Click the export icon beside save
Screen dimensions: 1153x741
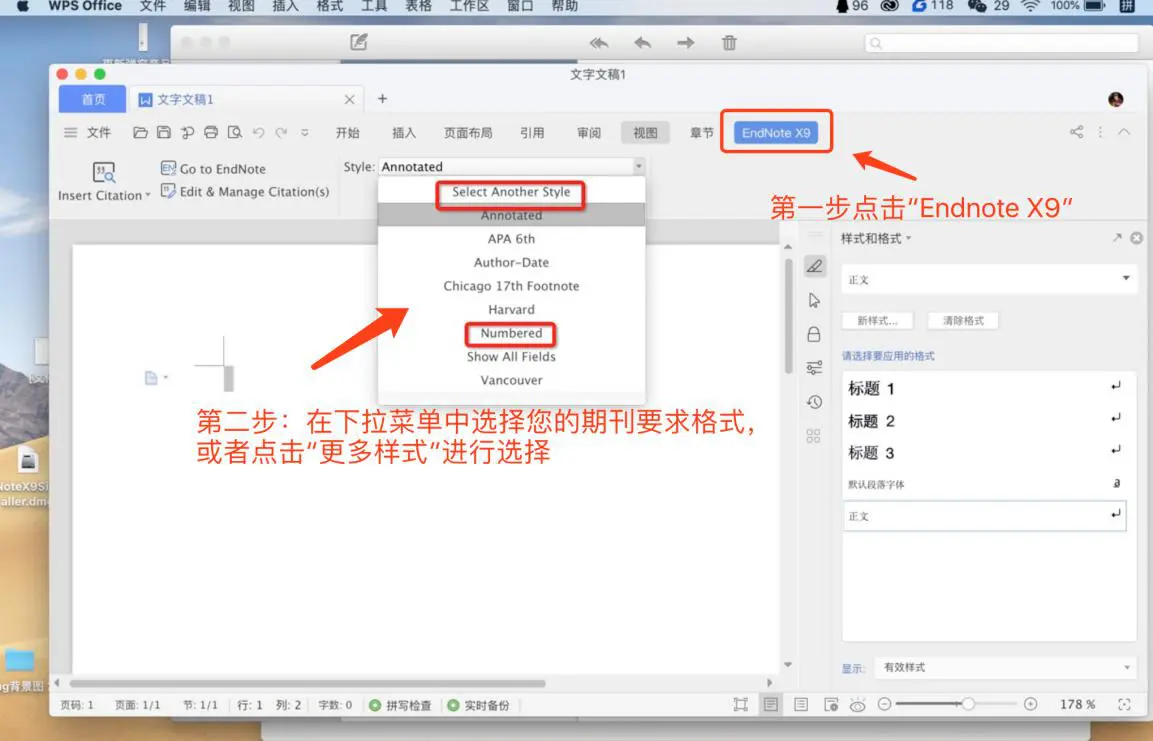[188, 132]
